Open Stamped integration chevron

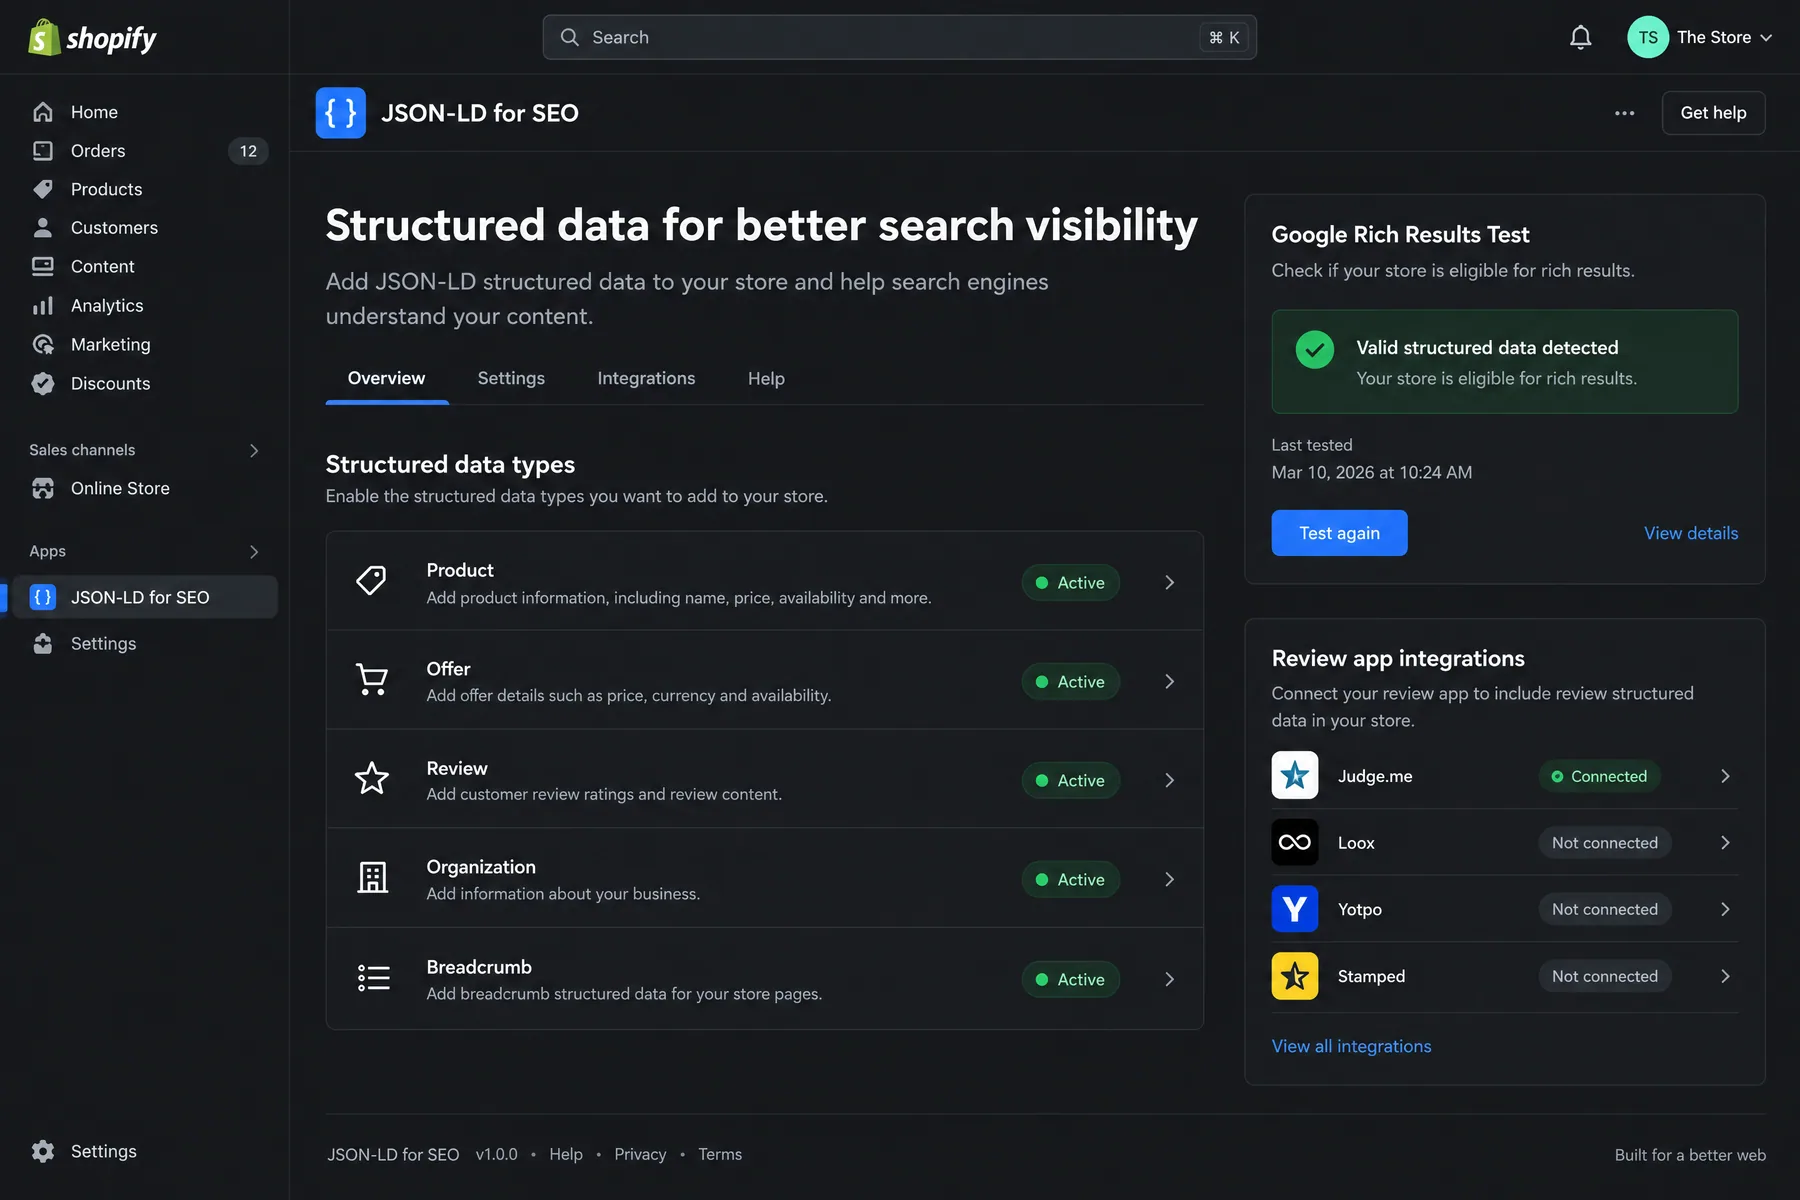tap(1725, 976)
